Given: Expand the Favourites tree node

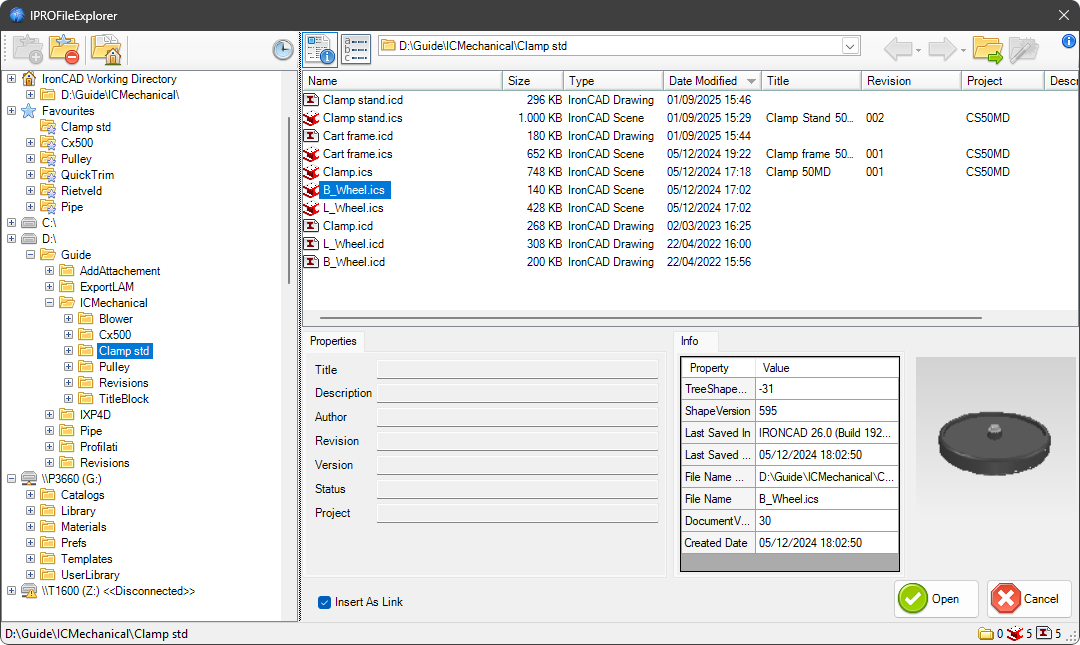Looking at the screenshot, I should pyautogui.click(x=12, y=111).
